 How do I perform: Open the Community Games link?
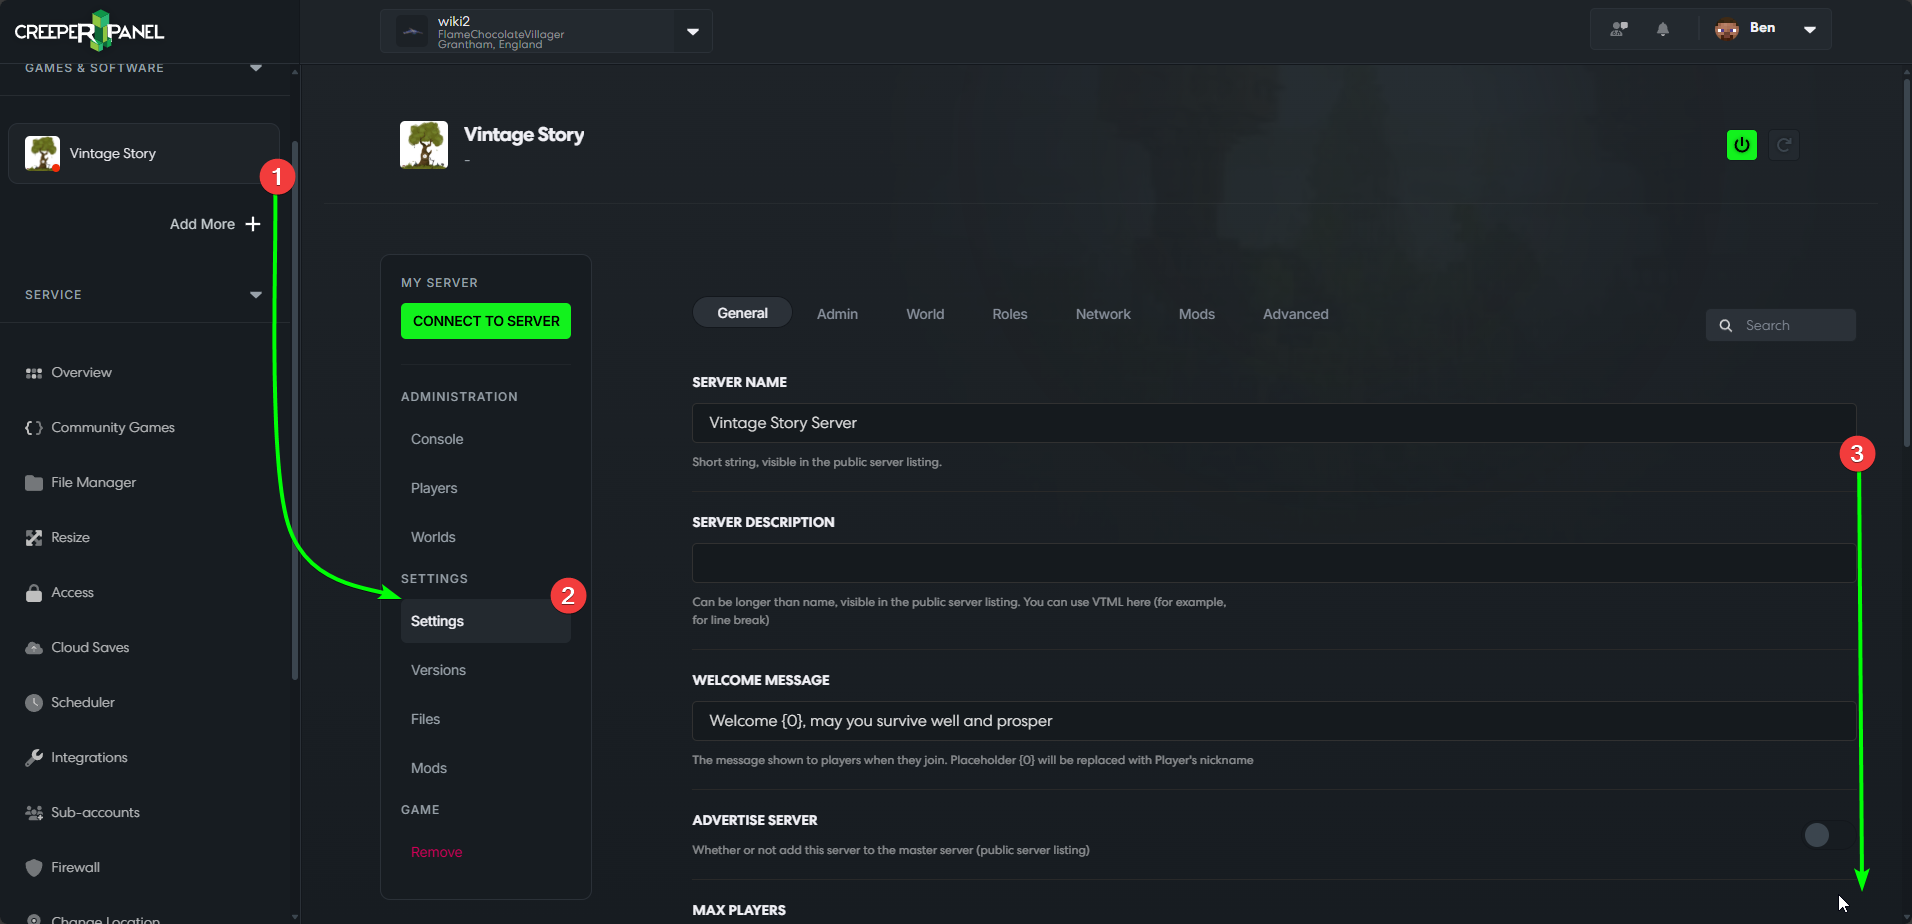[x=113, y=428]
